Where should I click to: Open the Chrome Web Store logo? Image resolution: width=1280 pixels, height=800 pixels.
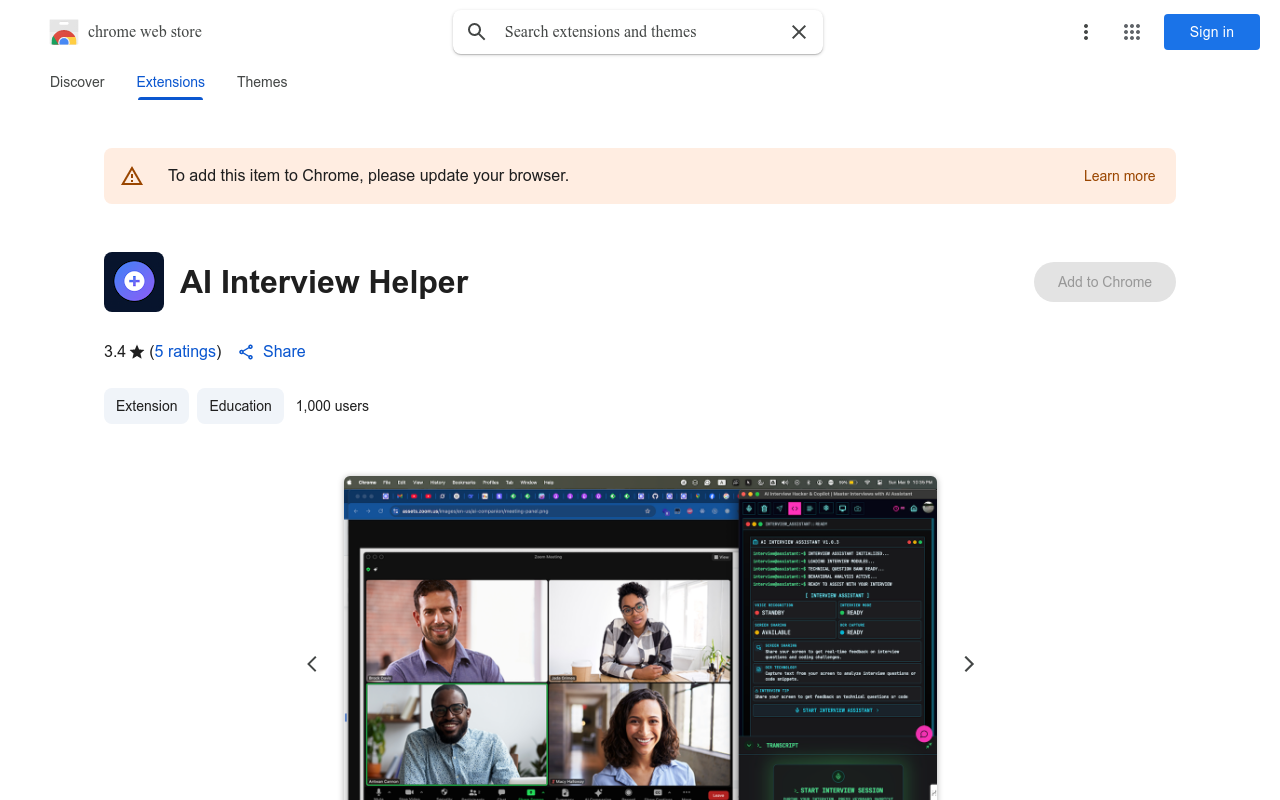64,32
